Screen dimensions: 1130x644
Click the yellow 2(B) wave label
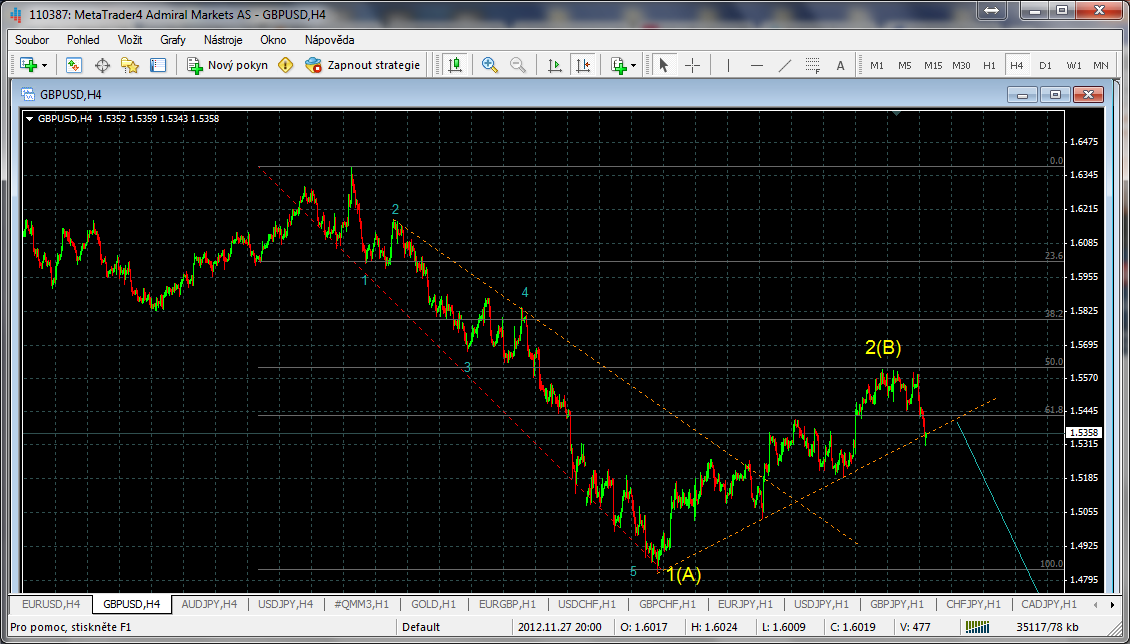tap(884, 348)
